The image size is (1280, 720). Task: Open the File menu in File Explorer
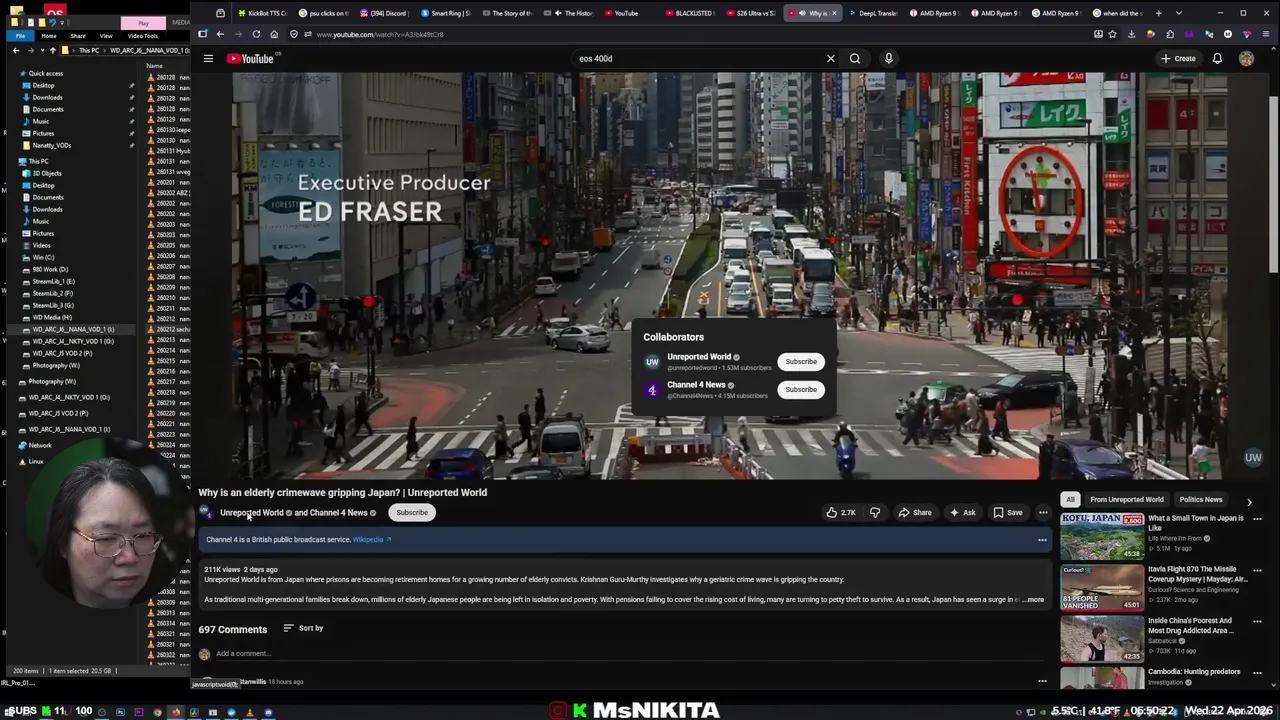[x=19, y=36]
